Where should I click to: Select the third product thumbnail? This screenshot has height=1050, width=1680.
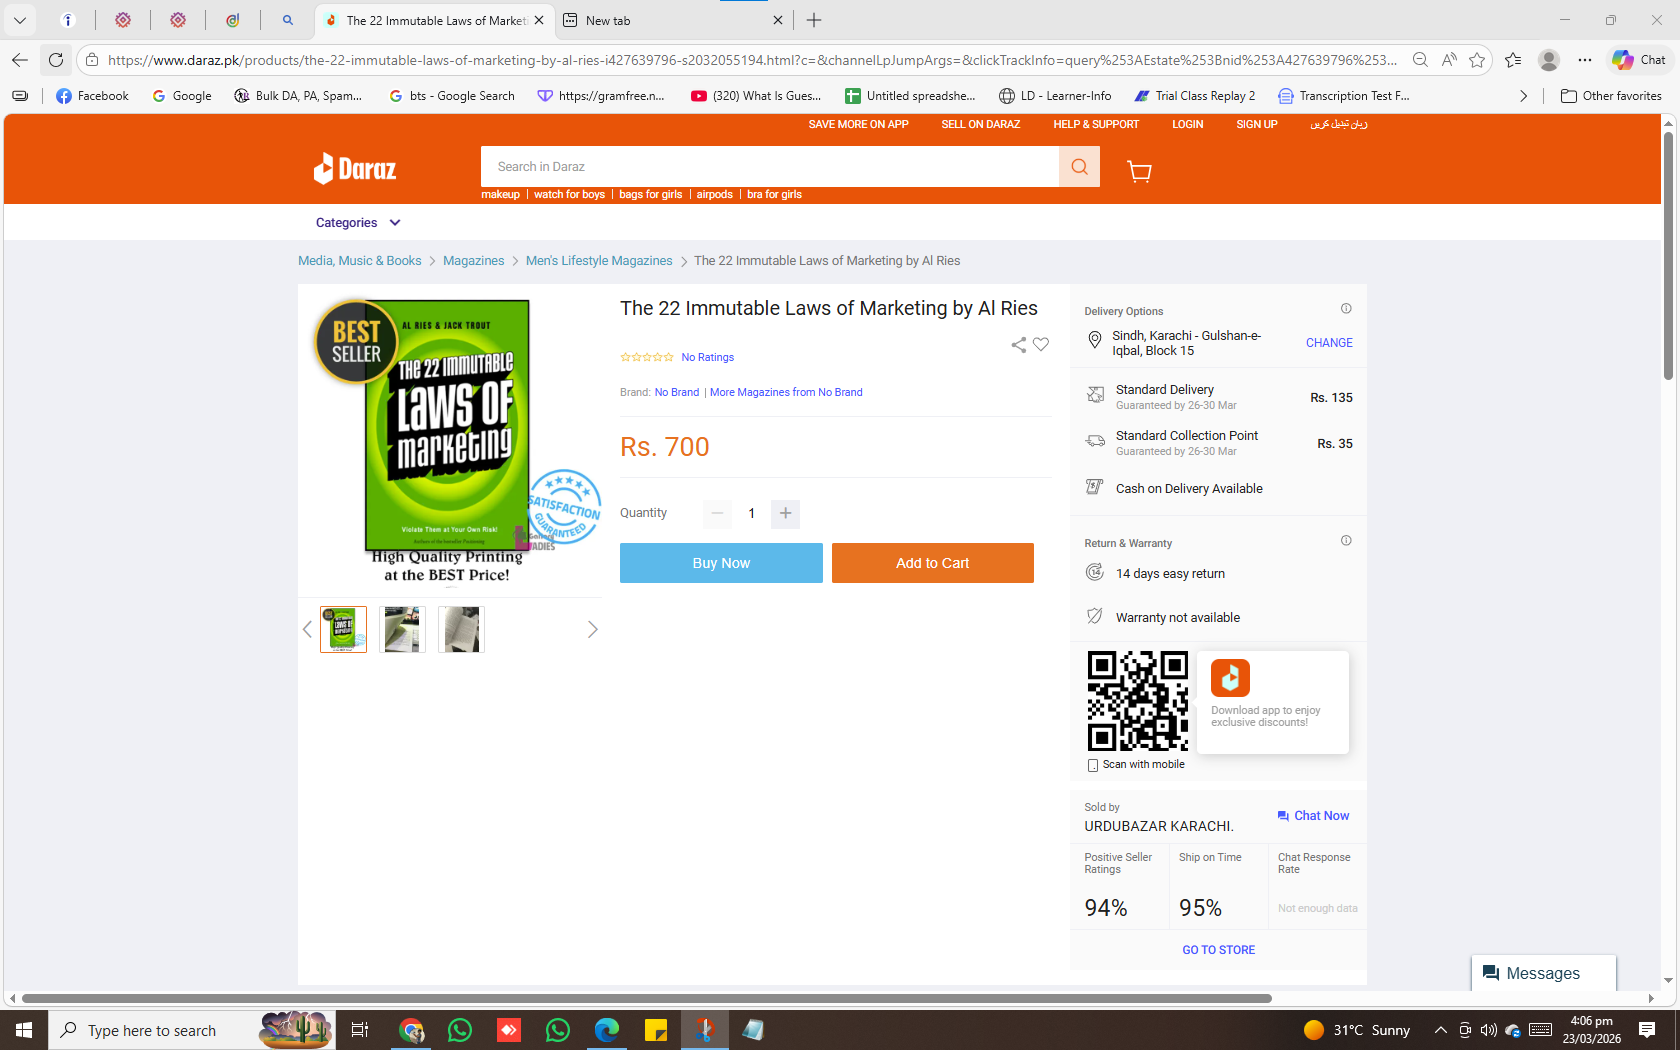[461, 629]
